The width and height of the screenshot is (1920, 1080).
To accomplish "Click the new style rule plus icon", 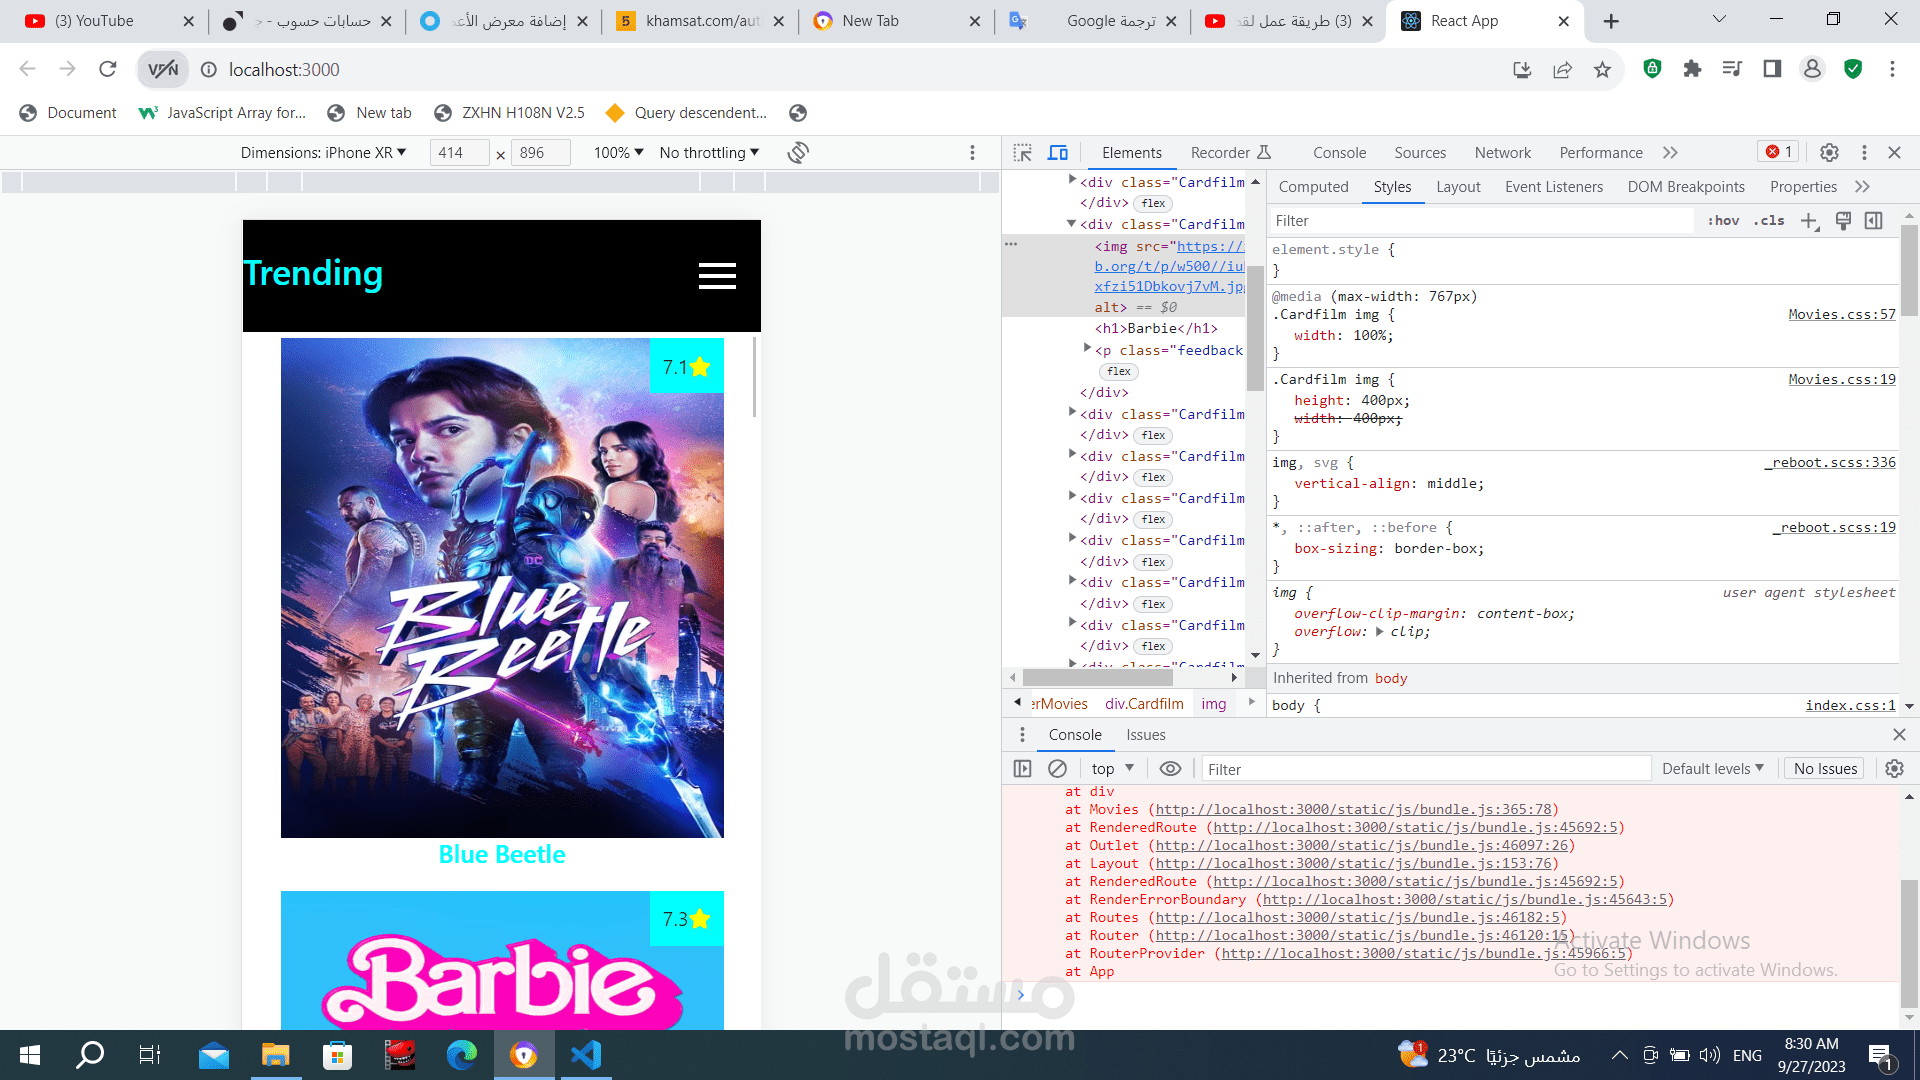I will (1809, 221).
